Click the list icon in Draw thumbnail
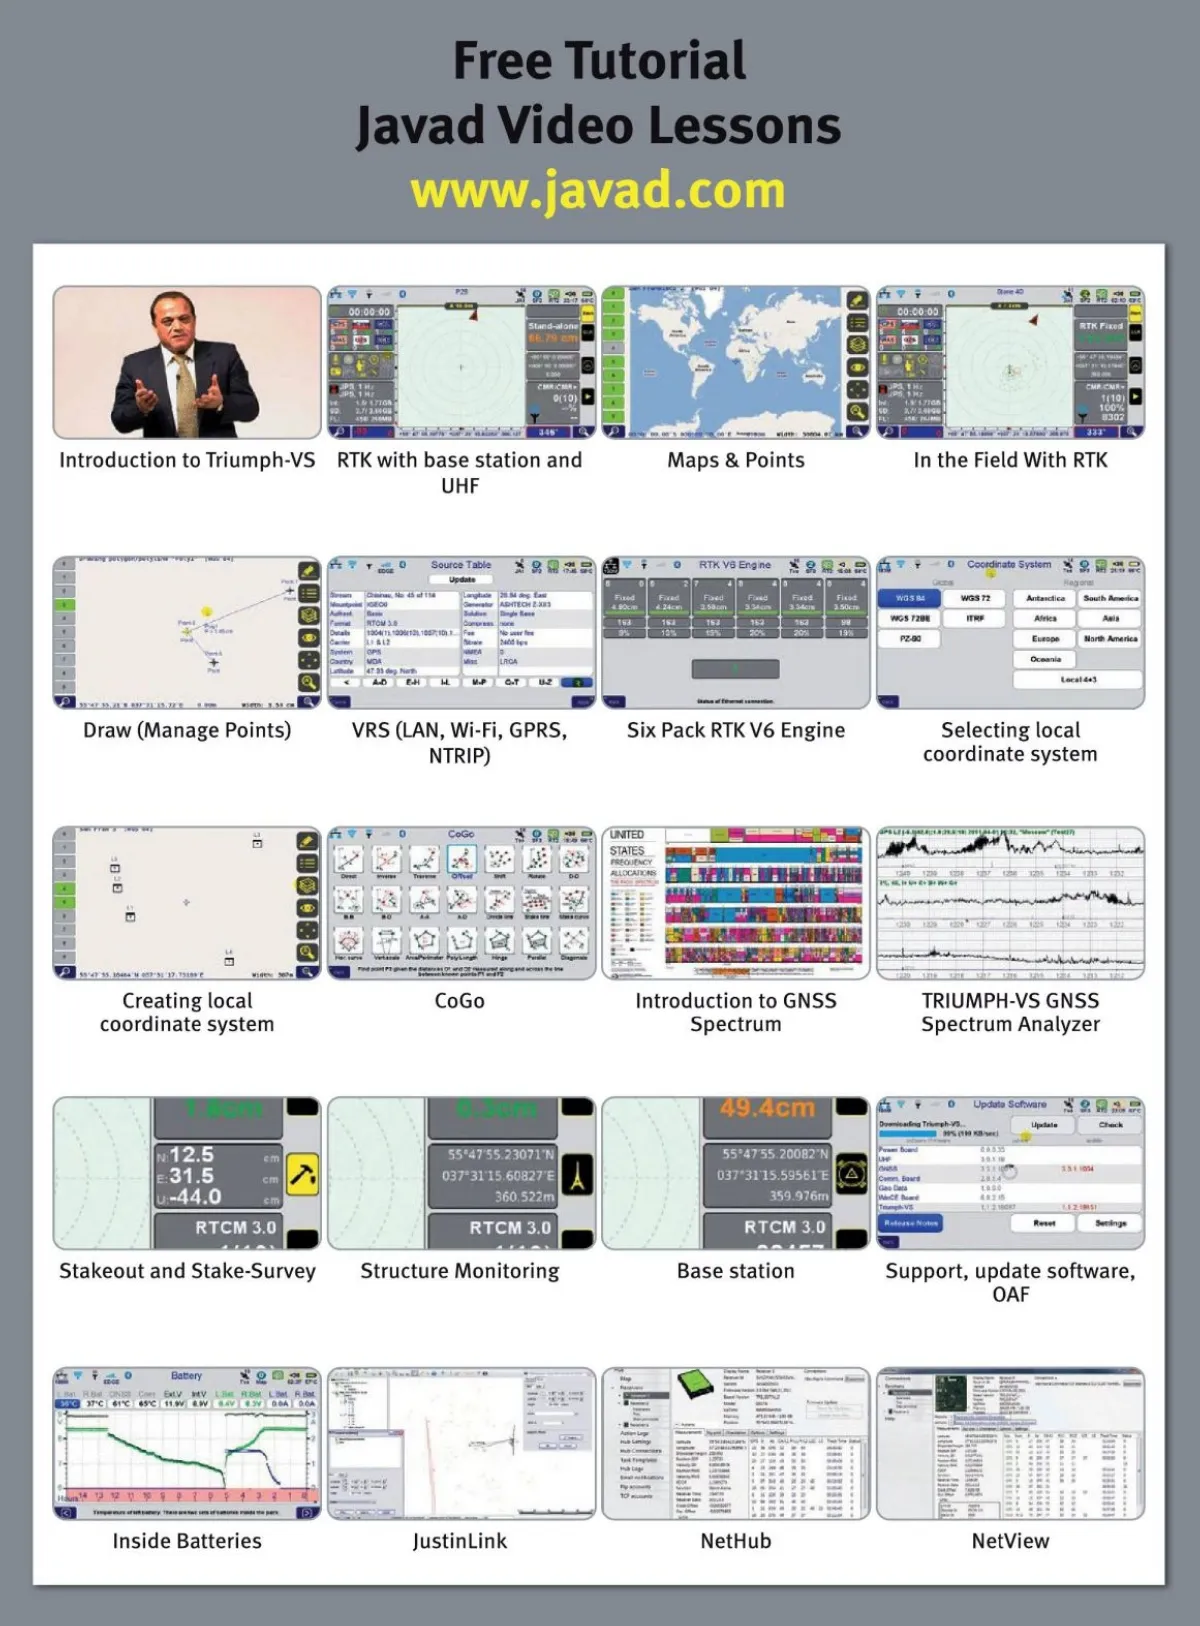Screen dimensions: 1200x1626 [308, 593]
